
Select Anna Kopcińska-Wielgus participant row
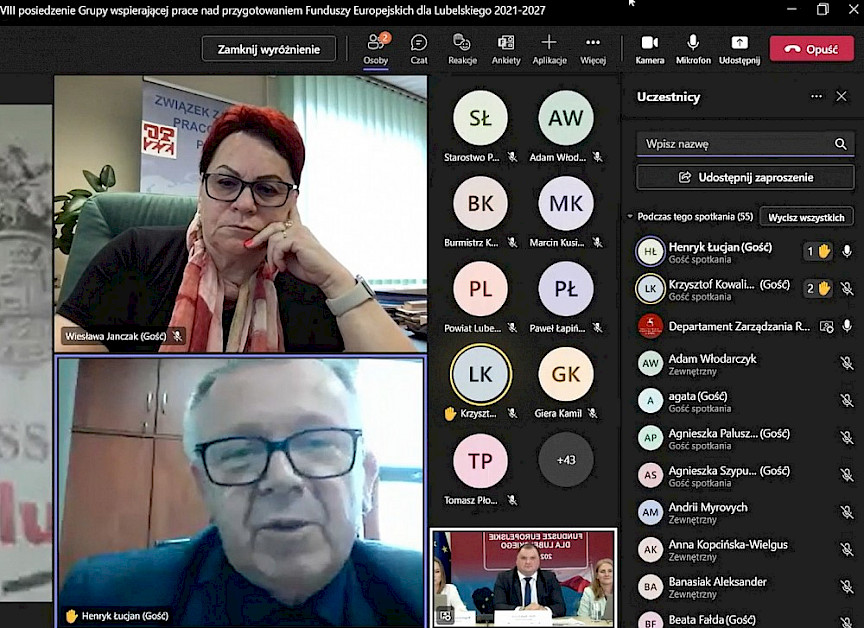click(x=745, y=550)
